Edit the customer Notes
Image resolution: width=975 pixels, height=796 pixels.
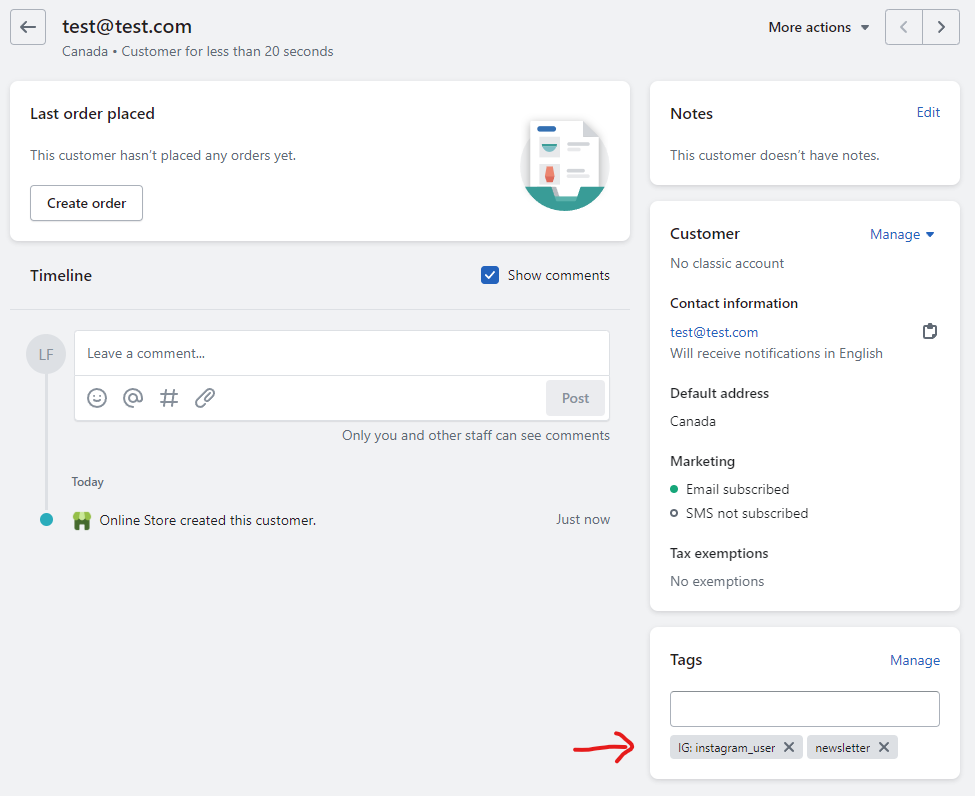tap(928, 112)
